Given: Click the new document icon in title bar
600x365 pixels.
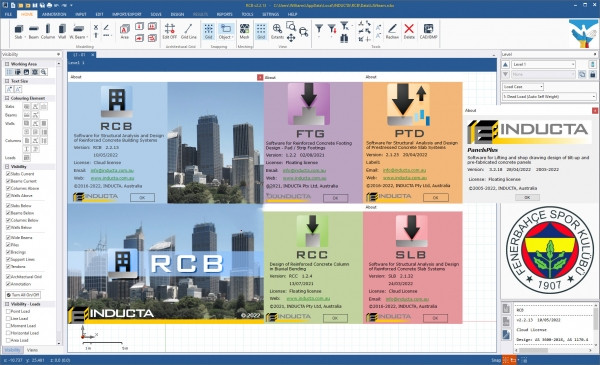Looking at the screenshot, I should (13, 5).
